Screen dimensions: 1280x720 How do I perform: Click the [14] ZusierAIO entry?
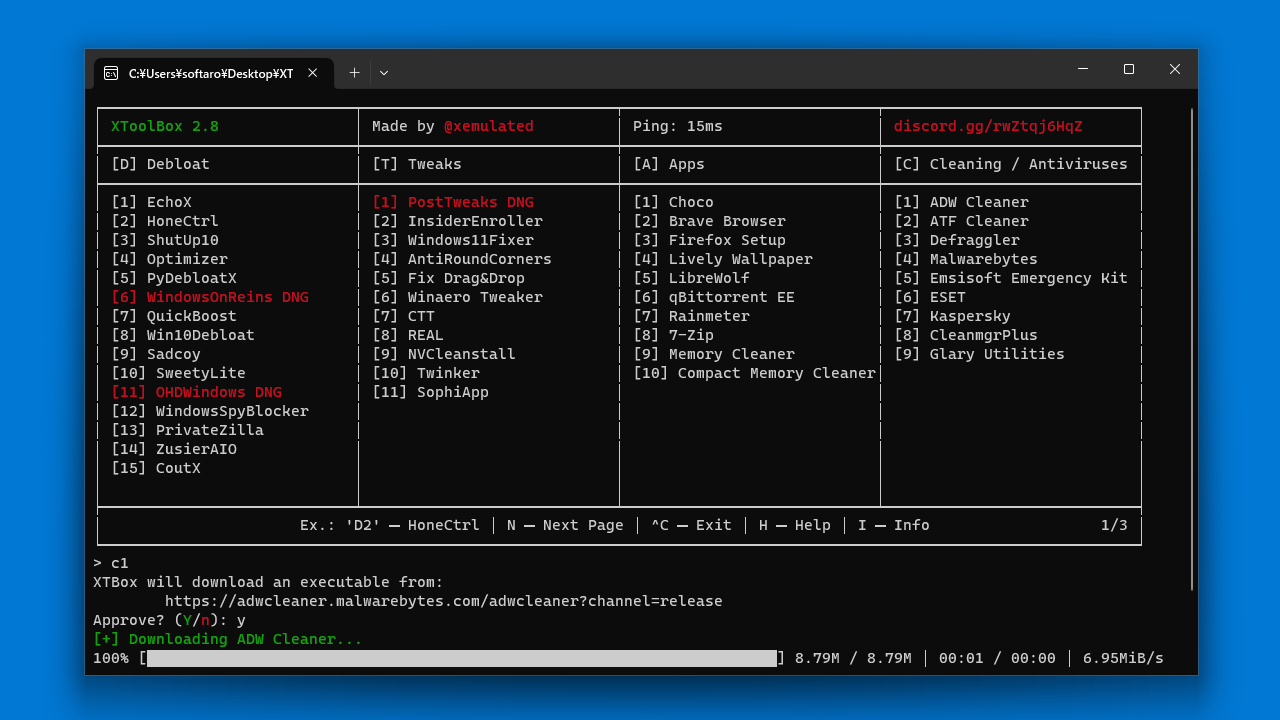(x=174, y=449)
